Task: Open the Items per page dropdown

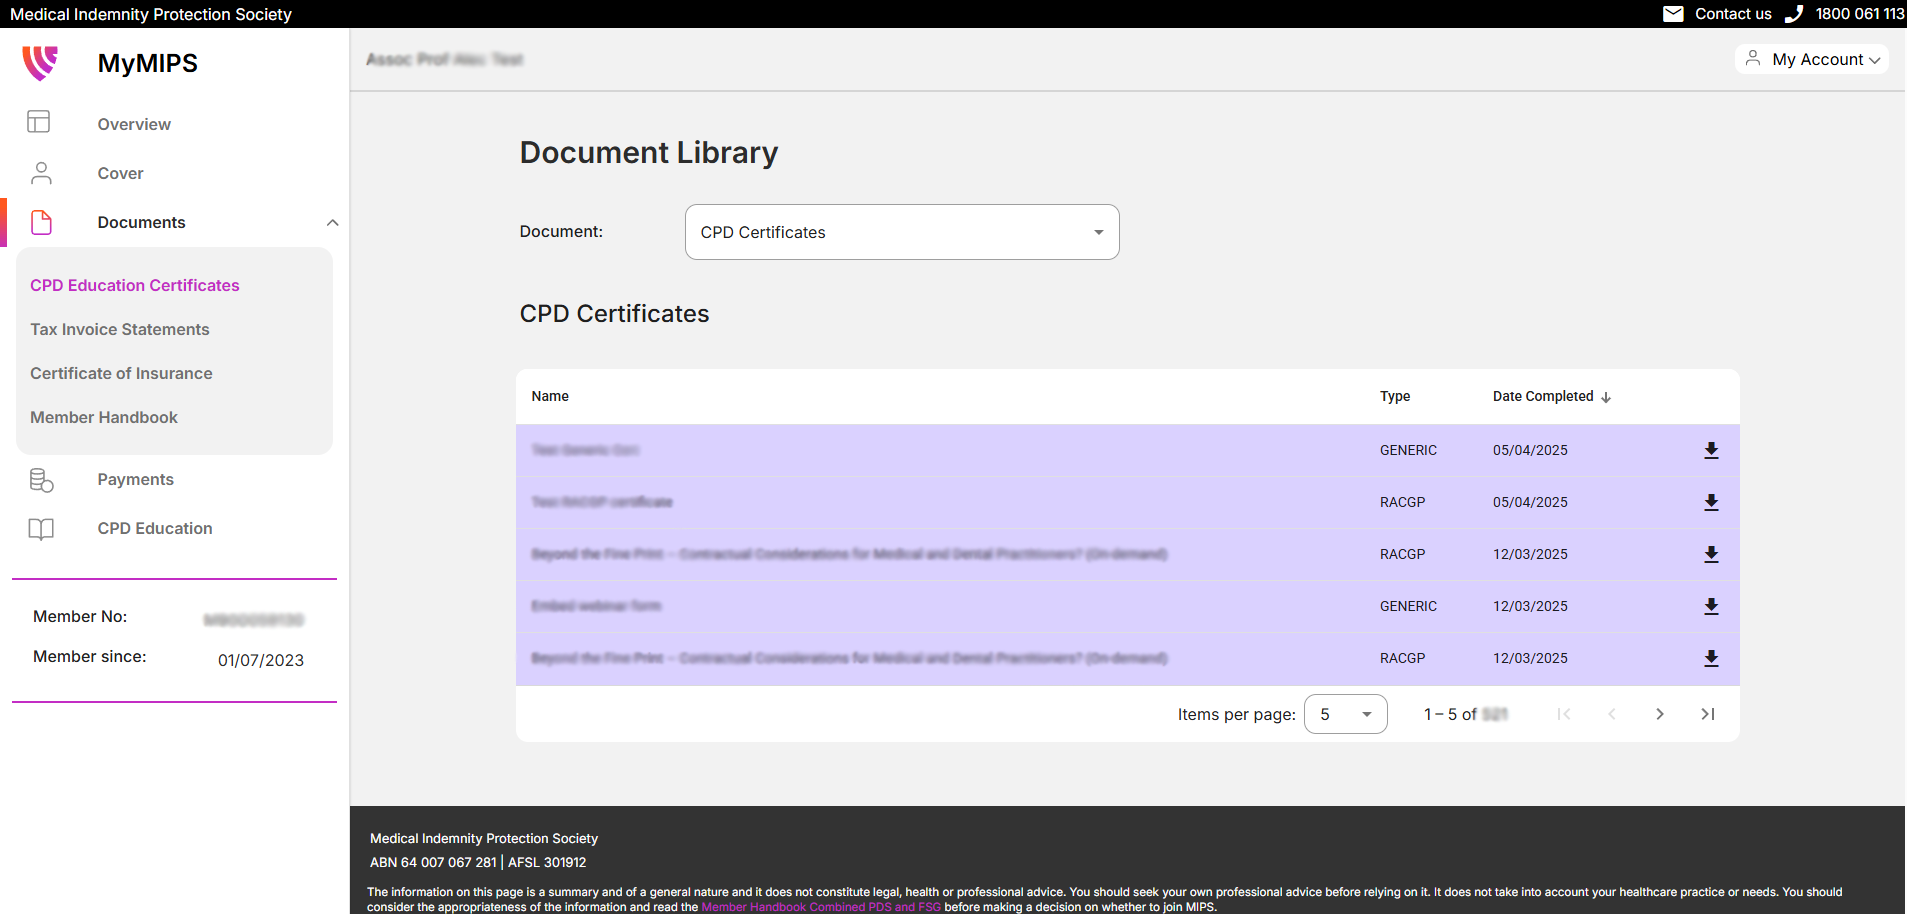Action: [x=1345, y=714]
